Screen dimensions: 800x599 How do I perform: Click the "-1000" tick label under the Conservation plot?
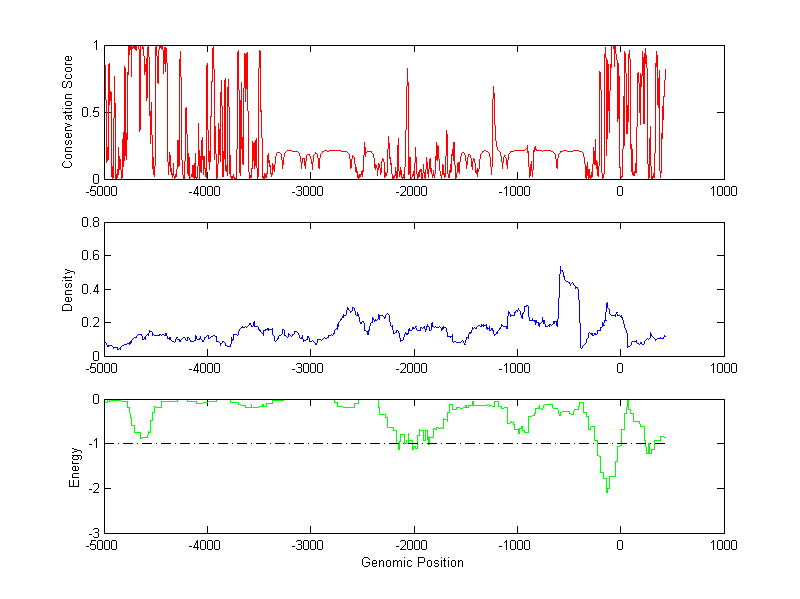(516, 191)
